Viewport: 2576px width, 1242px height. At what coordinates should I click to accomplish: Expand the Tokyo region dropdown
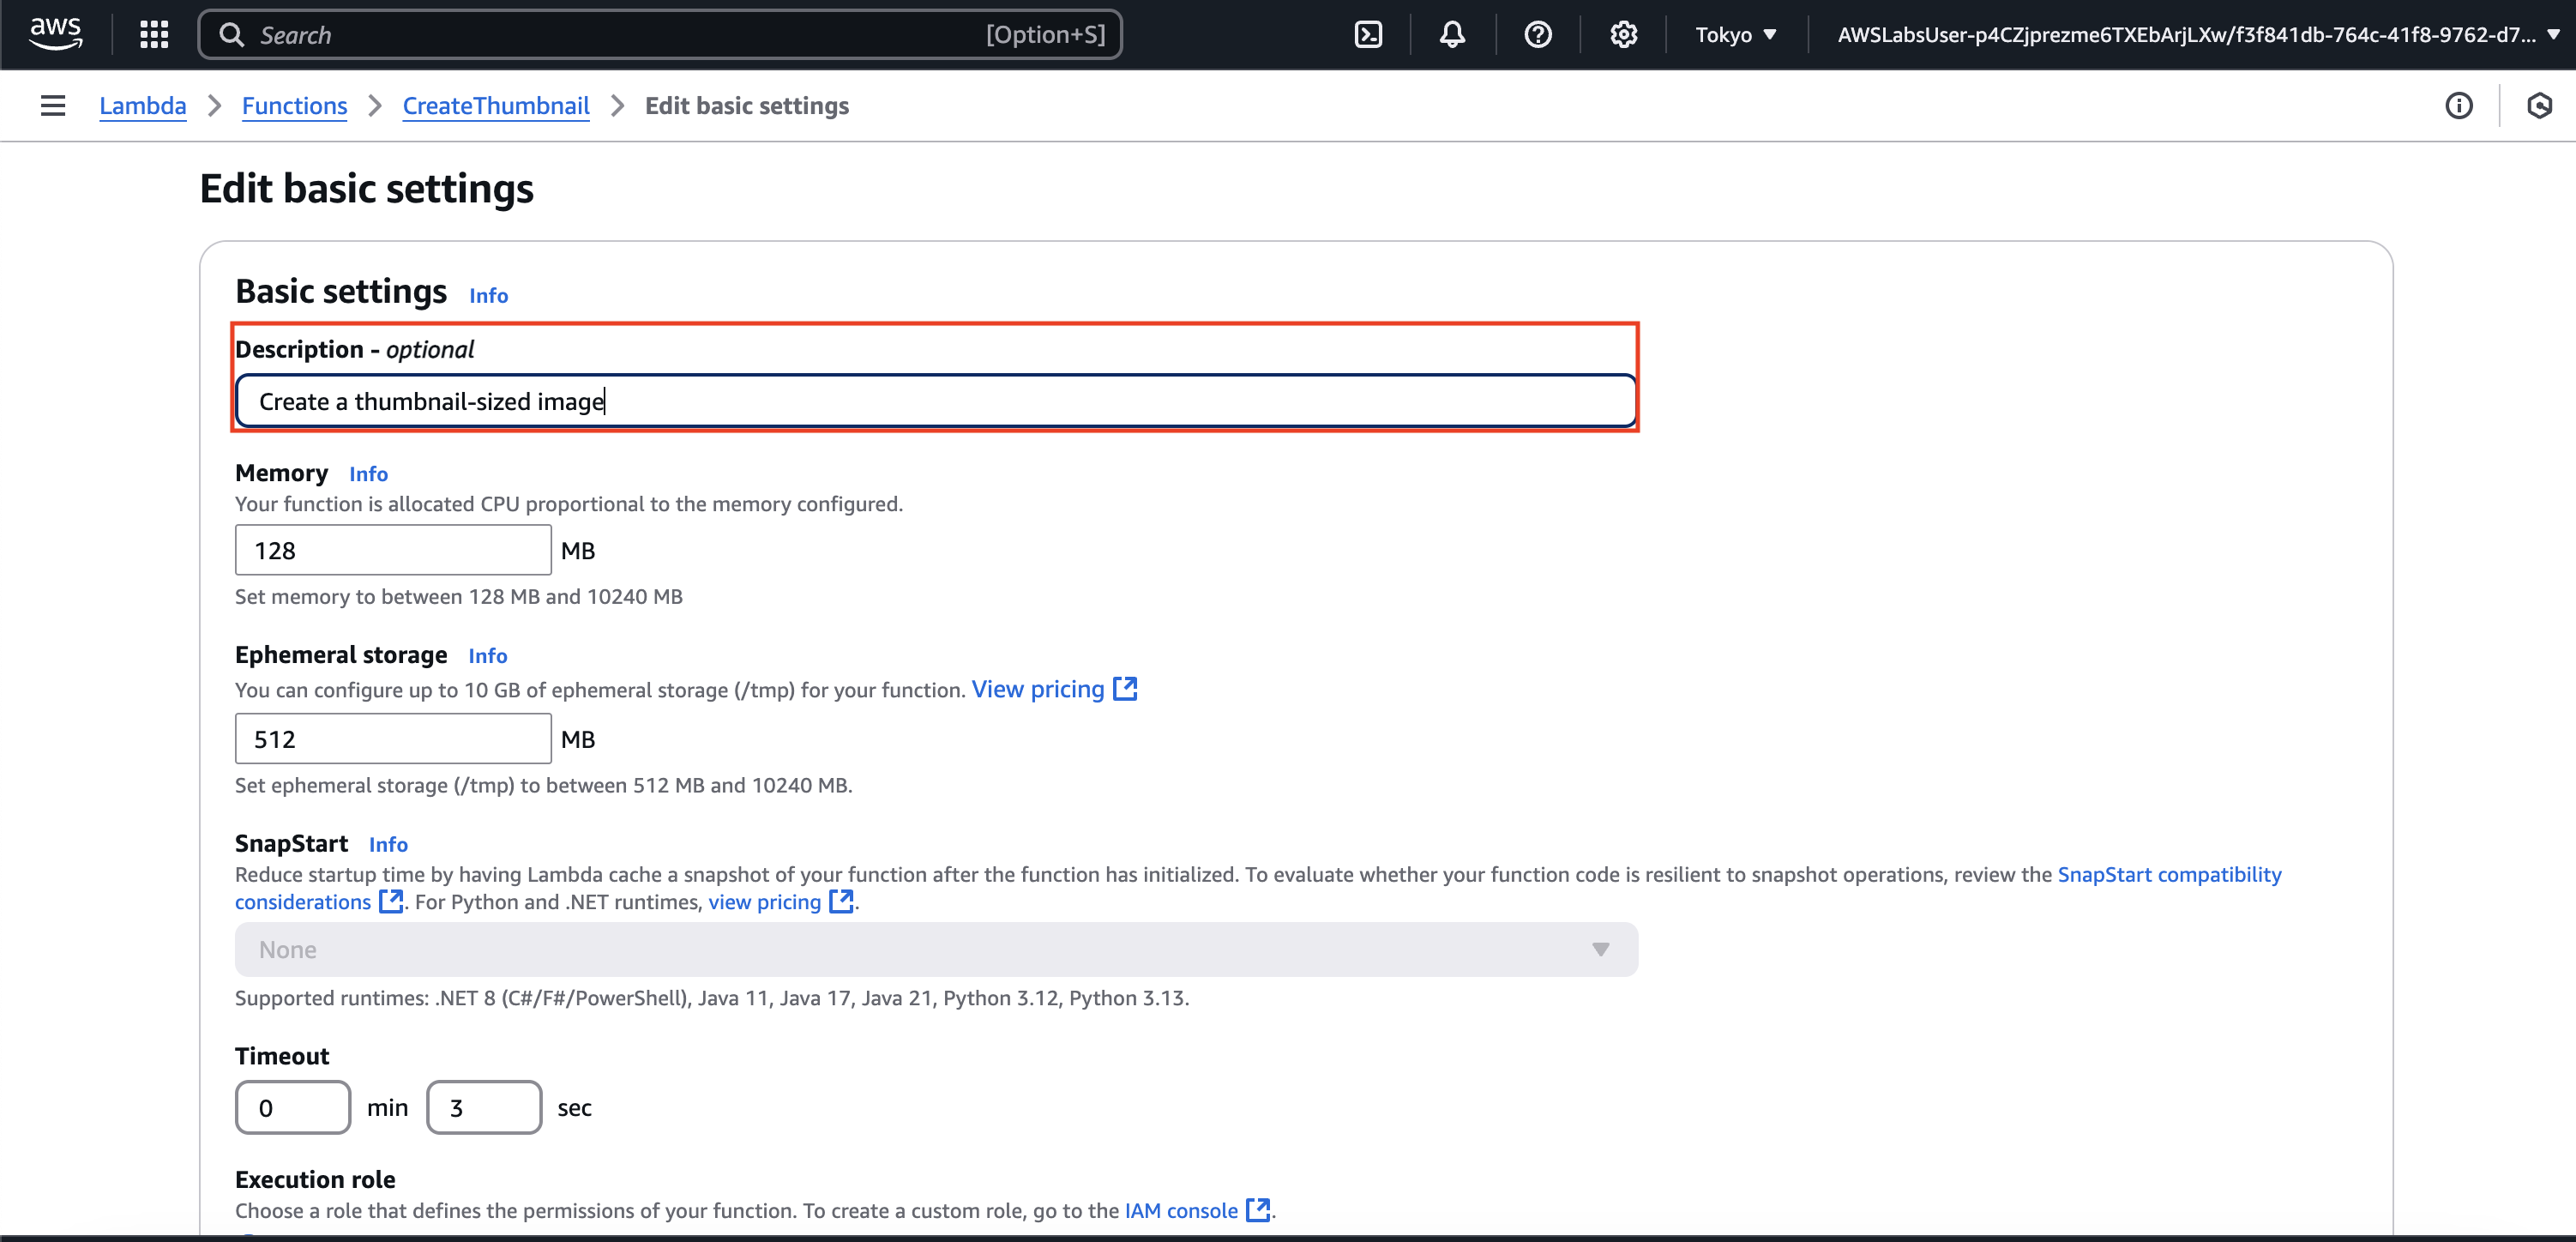(x=1735, y=35)
